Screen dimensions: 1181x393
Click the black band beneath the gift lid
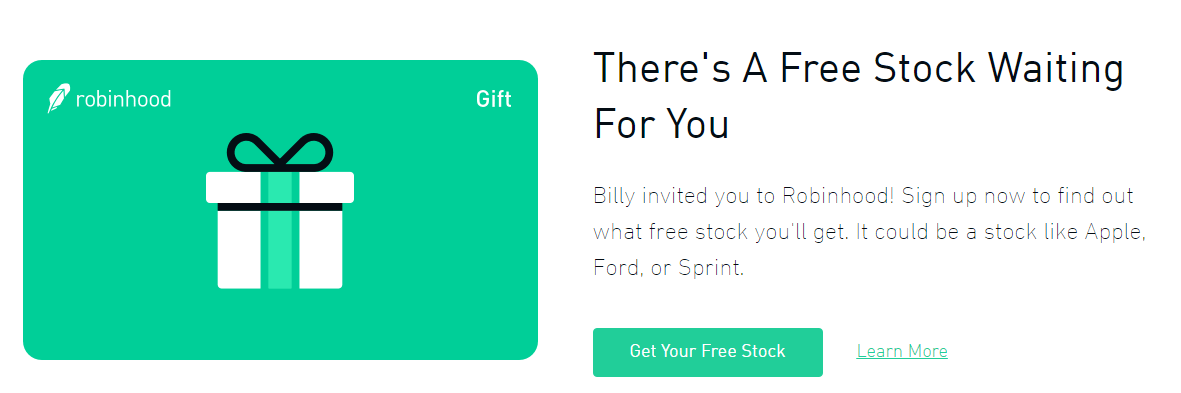click(x=280, y=206)
